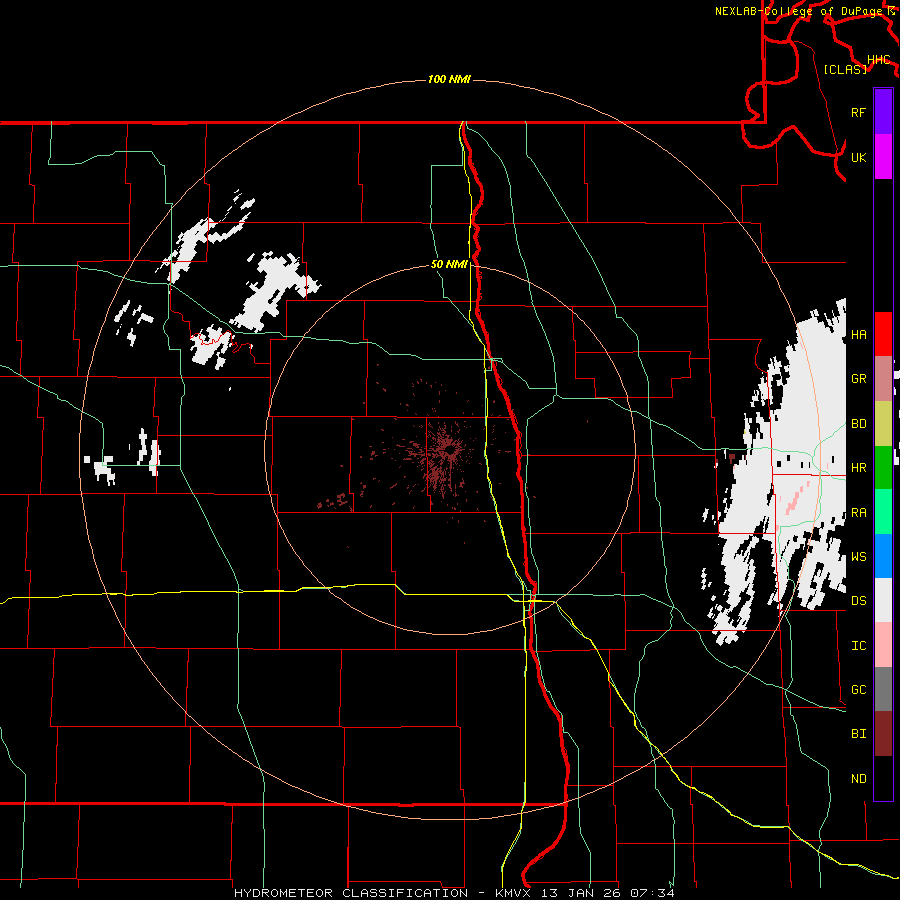This screenshot has width=900, height=900.
Task: Click the white DS legend swatch
Action: (883, 600)
